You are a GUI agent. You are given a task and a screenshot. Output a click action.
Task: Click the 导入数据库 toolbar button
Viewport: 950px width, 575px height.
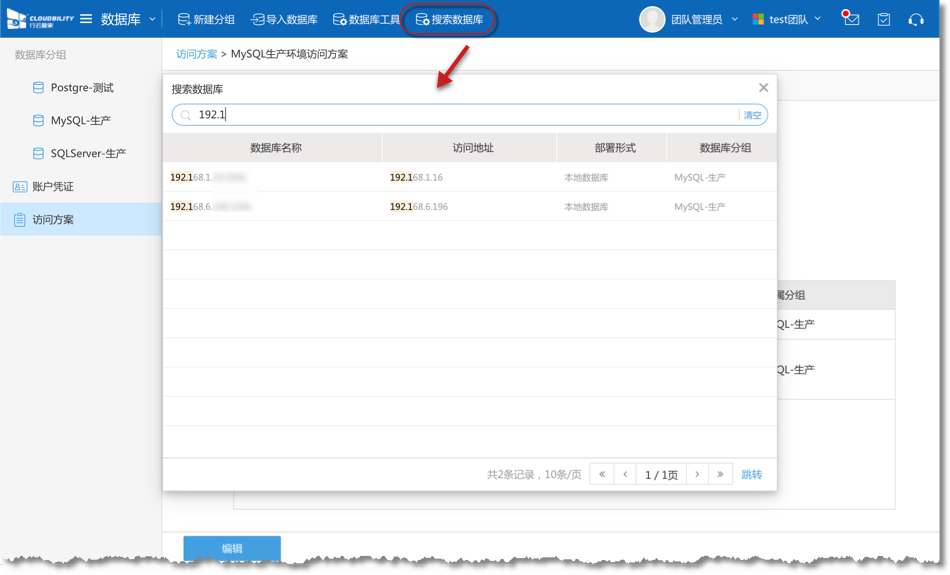point(284,19)
